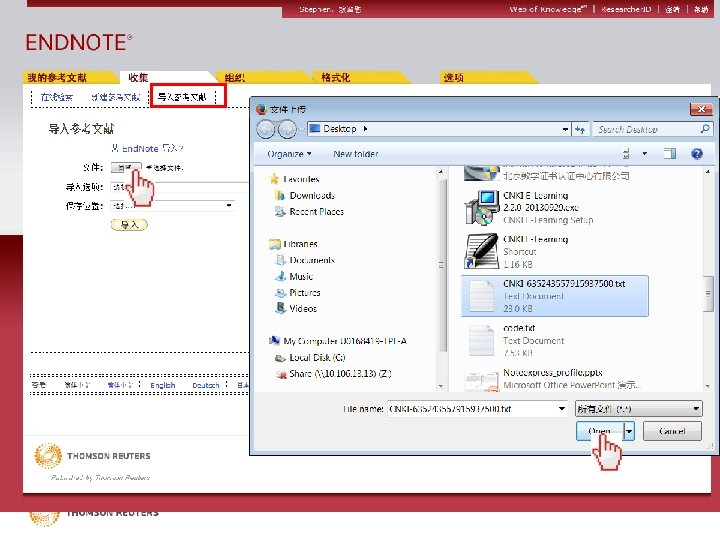Open the blue Help icon in dialog
Viewport: 720px width, 540px height.
697,154
